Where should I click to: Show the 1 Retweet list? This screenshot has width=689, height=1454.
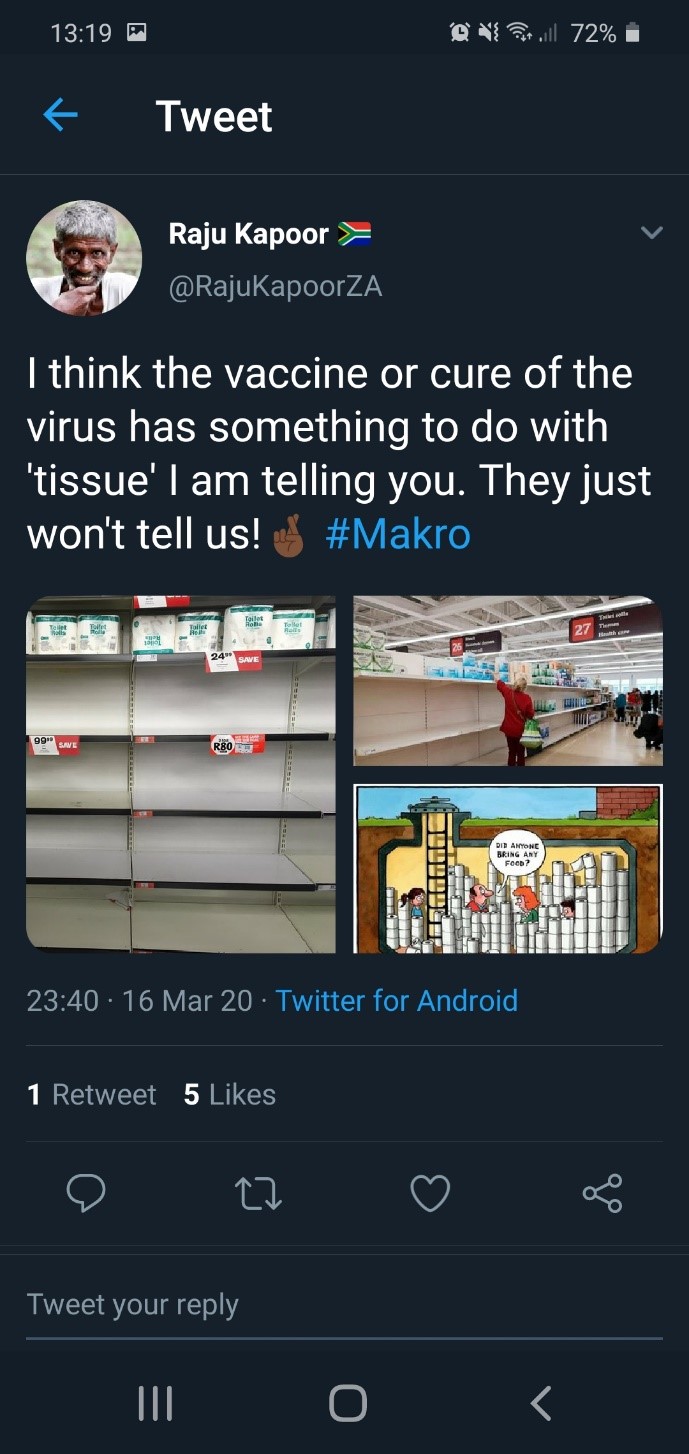(92, 1095)
